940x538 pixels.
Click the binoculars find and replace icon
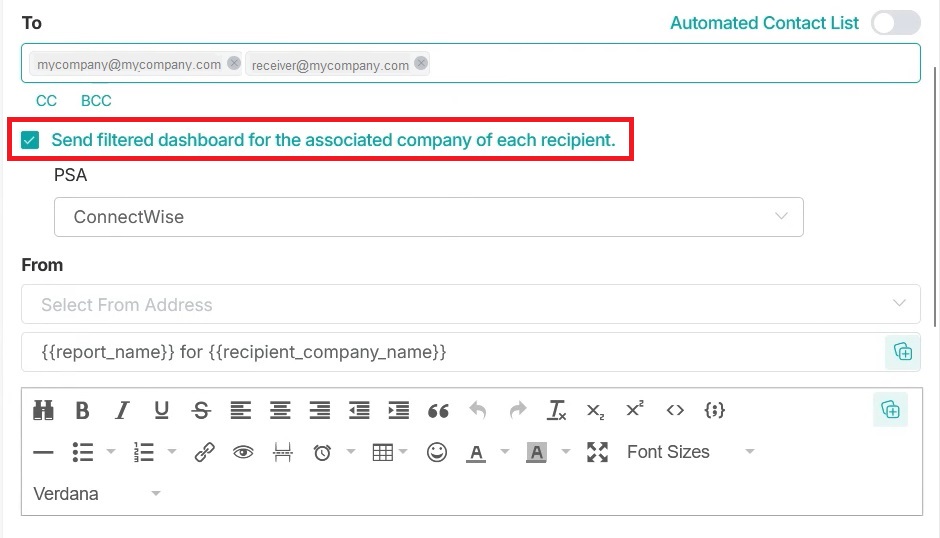(43, 410)
